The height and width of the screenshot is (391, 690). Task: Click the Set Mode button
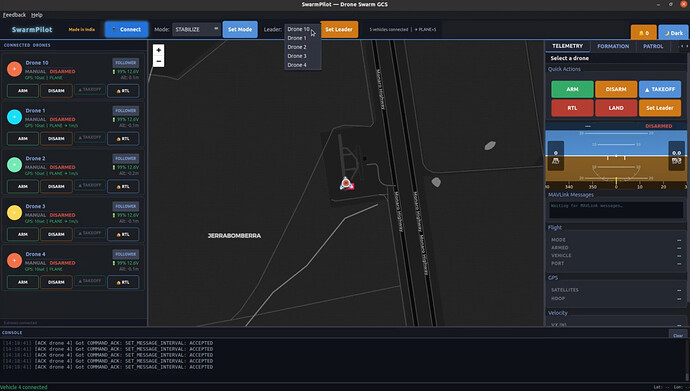point(240,29)
